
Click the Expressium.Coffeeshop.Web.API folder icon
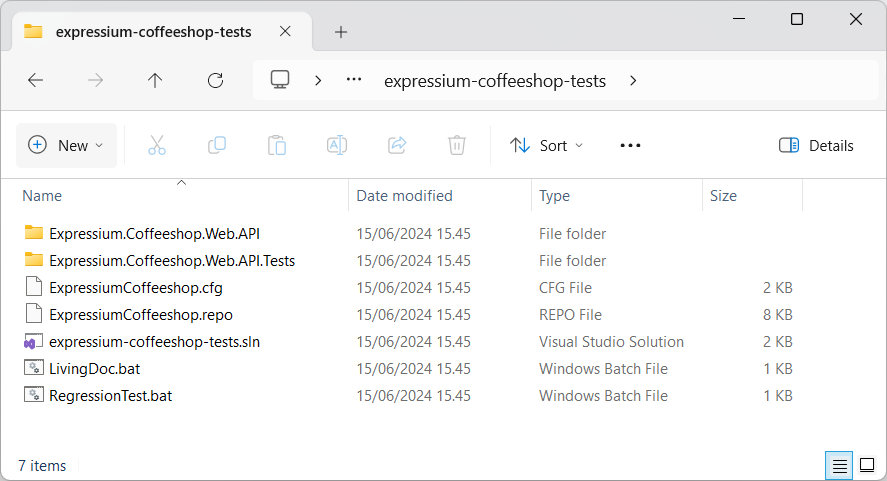point(34,232)
